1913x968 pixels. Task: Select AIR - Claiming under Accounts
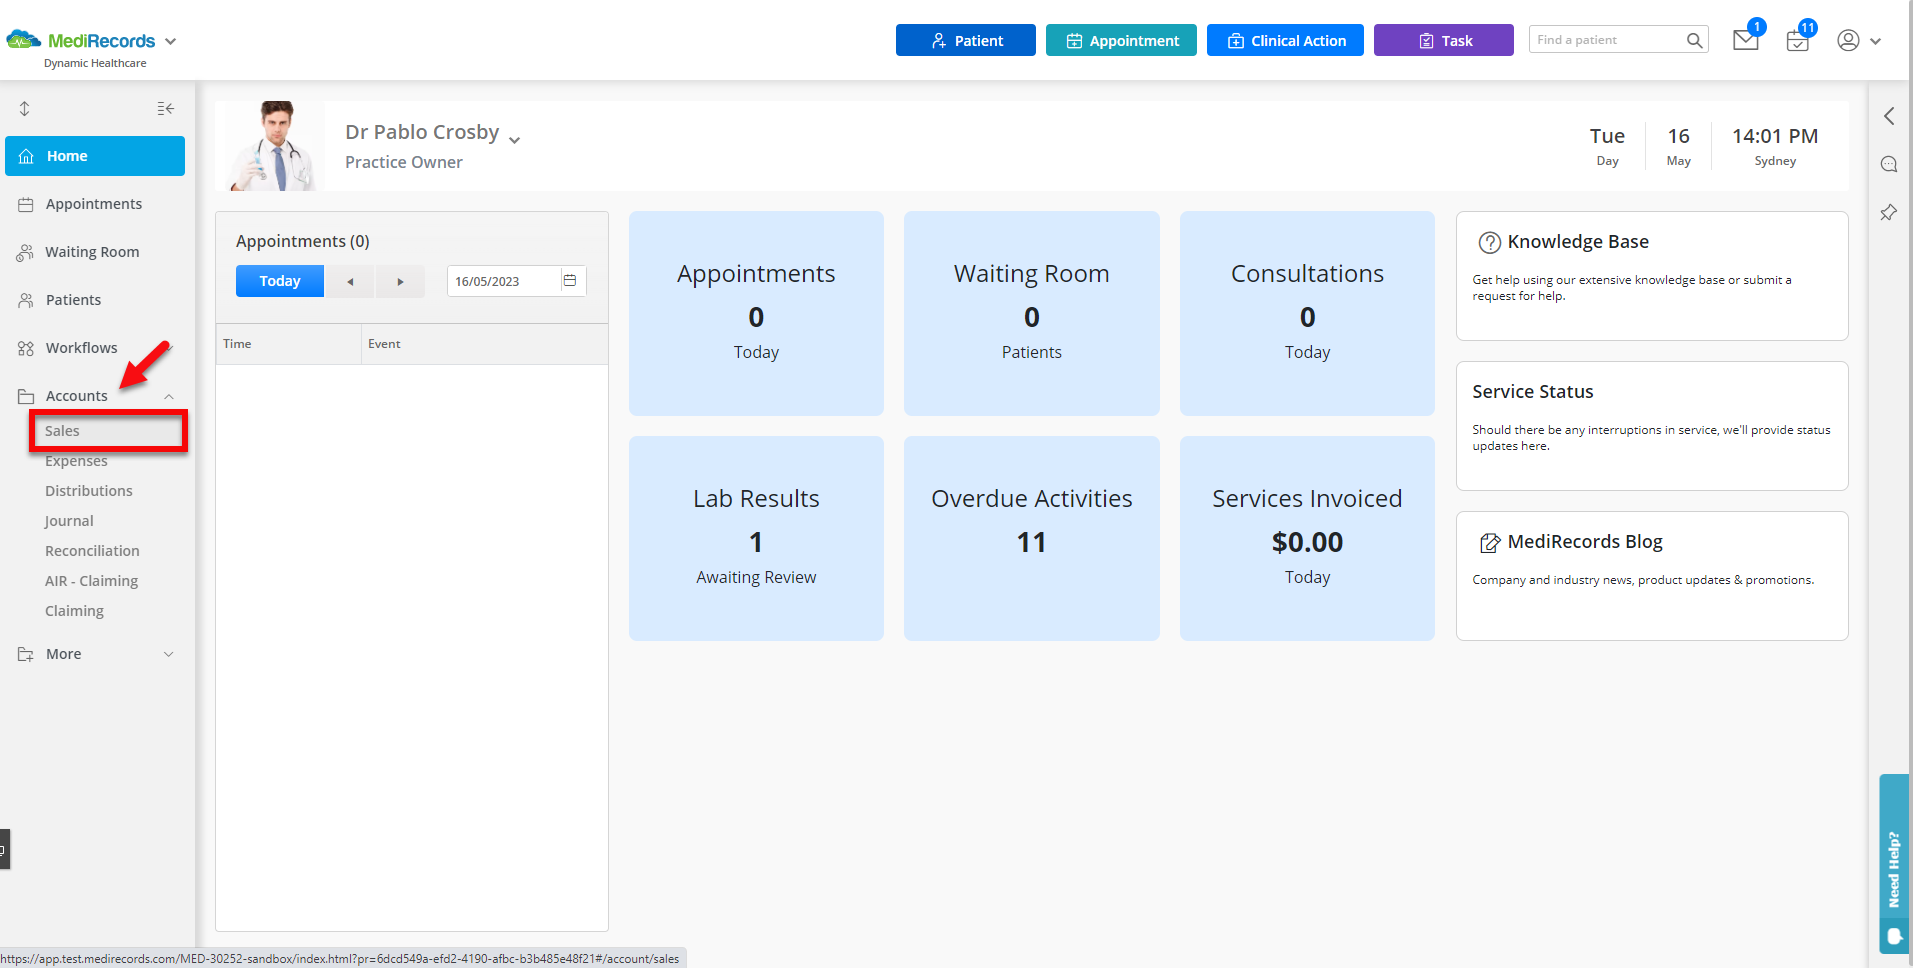[x=91, y=581]
